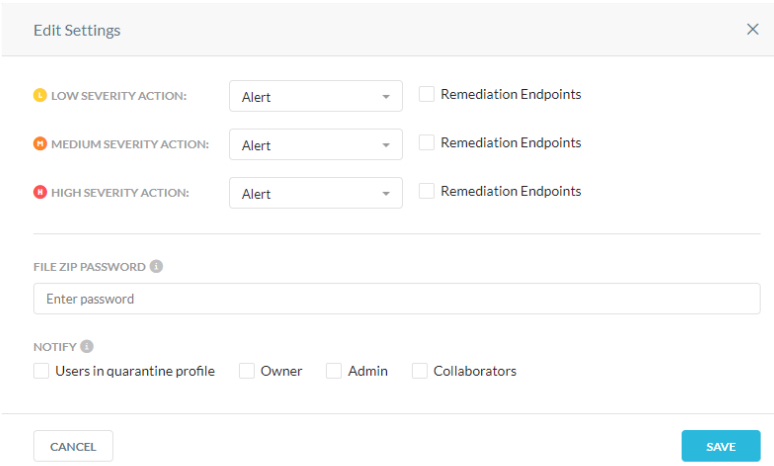The width and height of the screenshot is (774, 466).
Task: Open the Low Severity Action dropdown
Action: click(x=316, y=96)
